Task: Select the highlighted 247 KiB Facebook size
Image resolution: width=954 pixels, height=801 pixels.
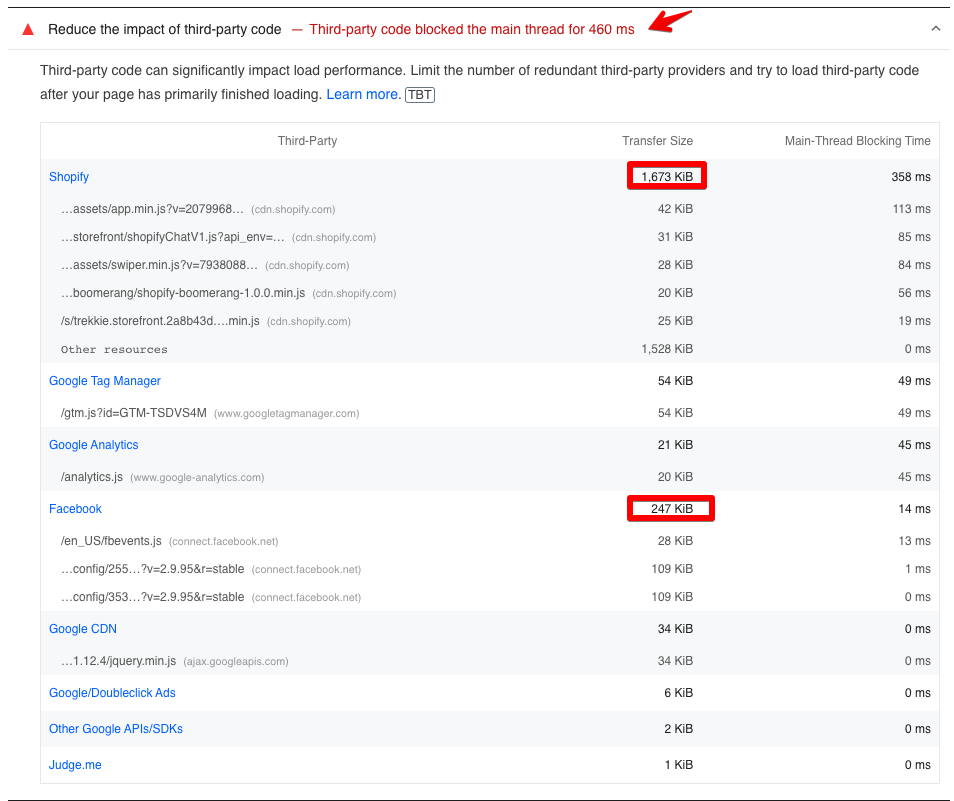Action: (670, 508)
